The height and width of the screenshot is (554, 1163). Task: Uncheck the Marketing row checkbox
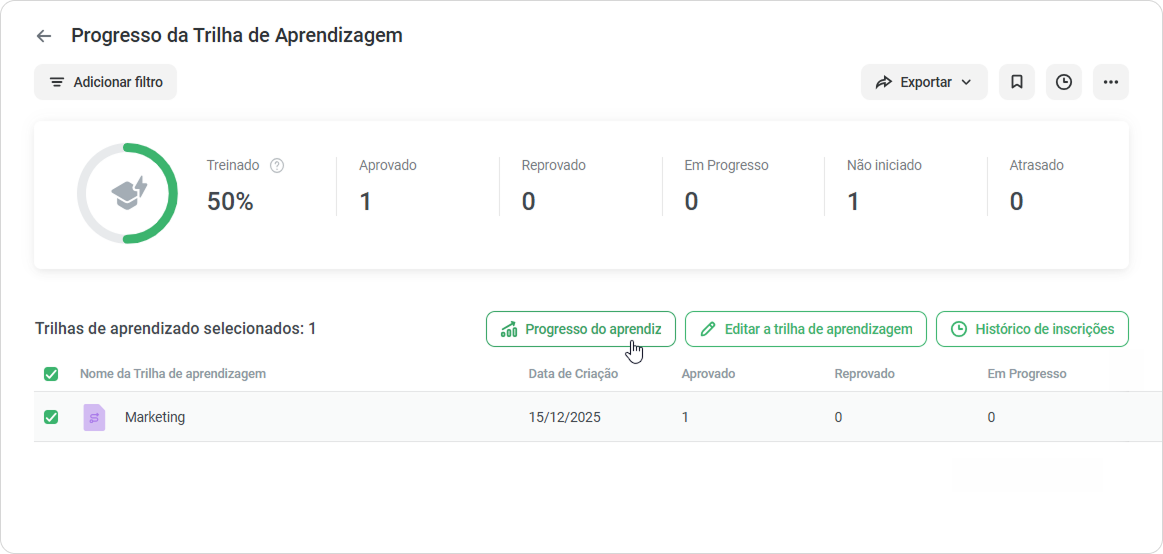pyautogui.click(x=51, y=418)
